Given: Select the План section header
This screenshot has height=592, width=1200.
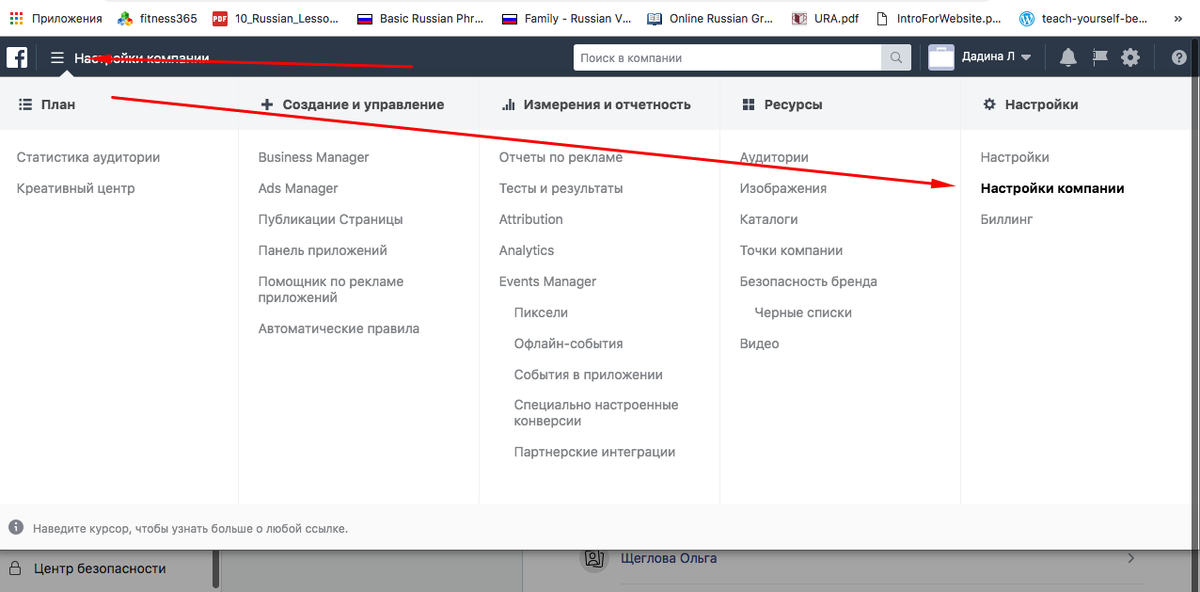Looking at the screenshot, I should 47,104.
